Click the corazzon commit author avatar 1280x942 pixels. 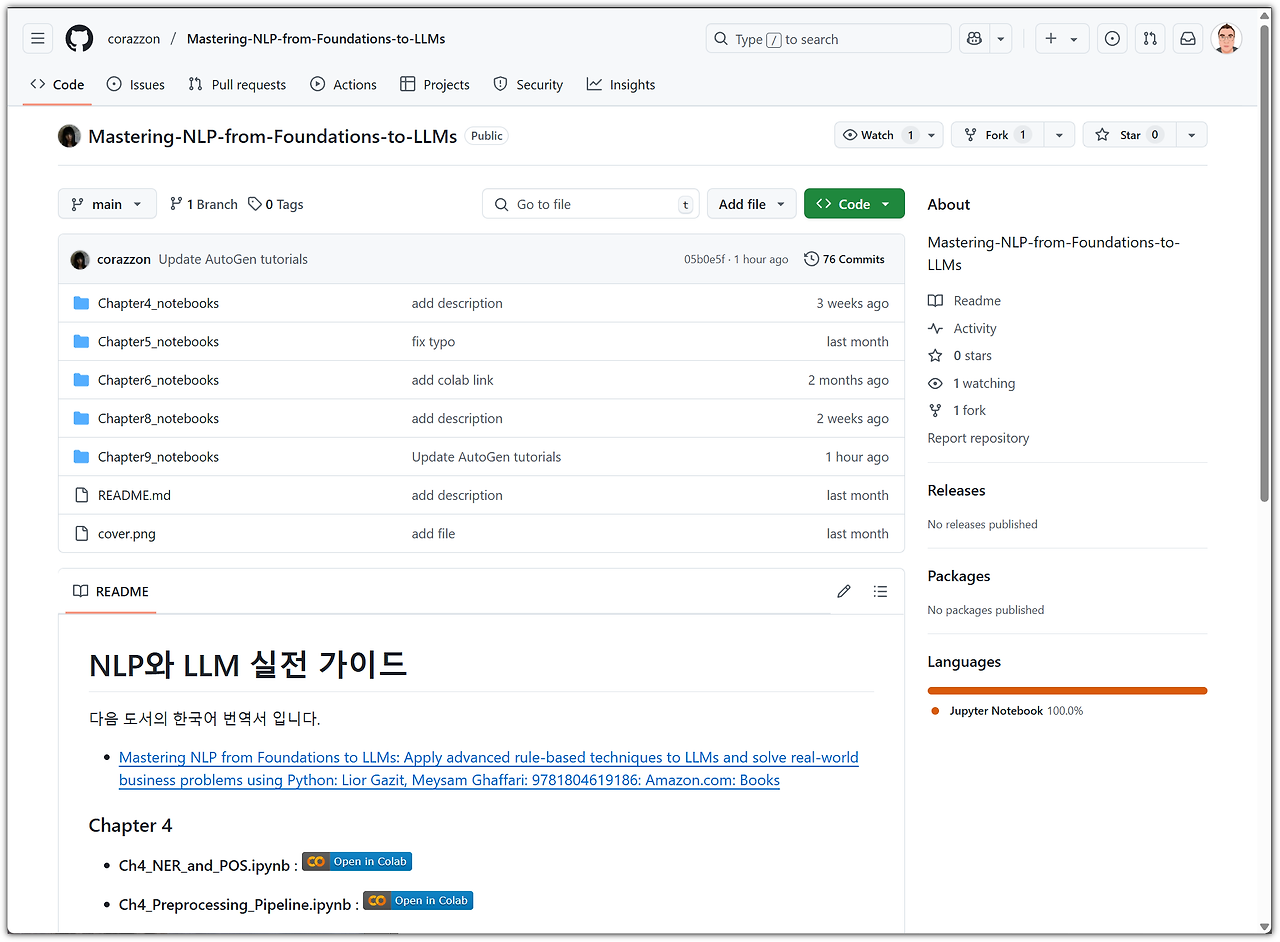(x=80, y=259)
